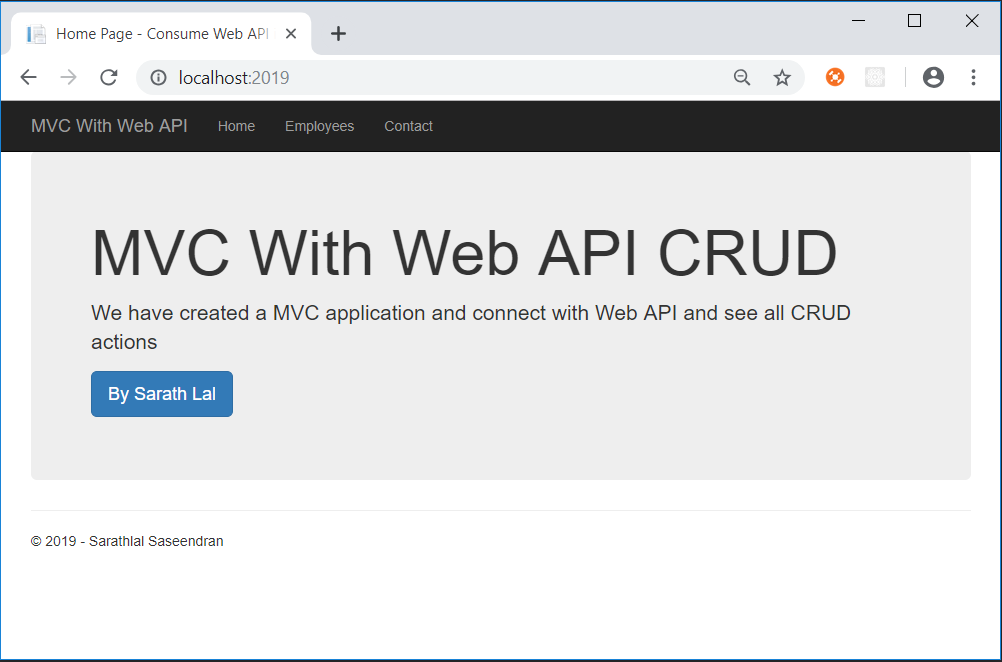Open the three-dot browser menu
The height and width of the screenshot is (662, 1002).
pos(973,76)
